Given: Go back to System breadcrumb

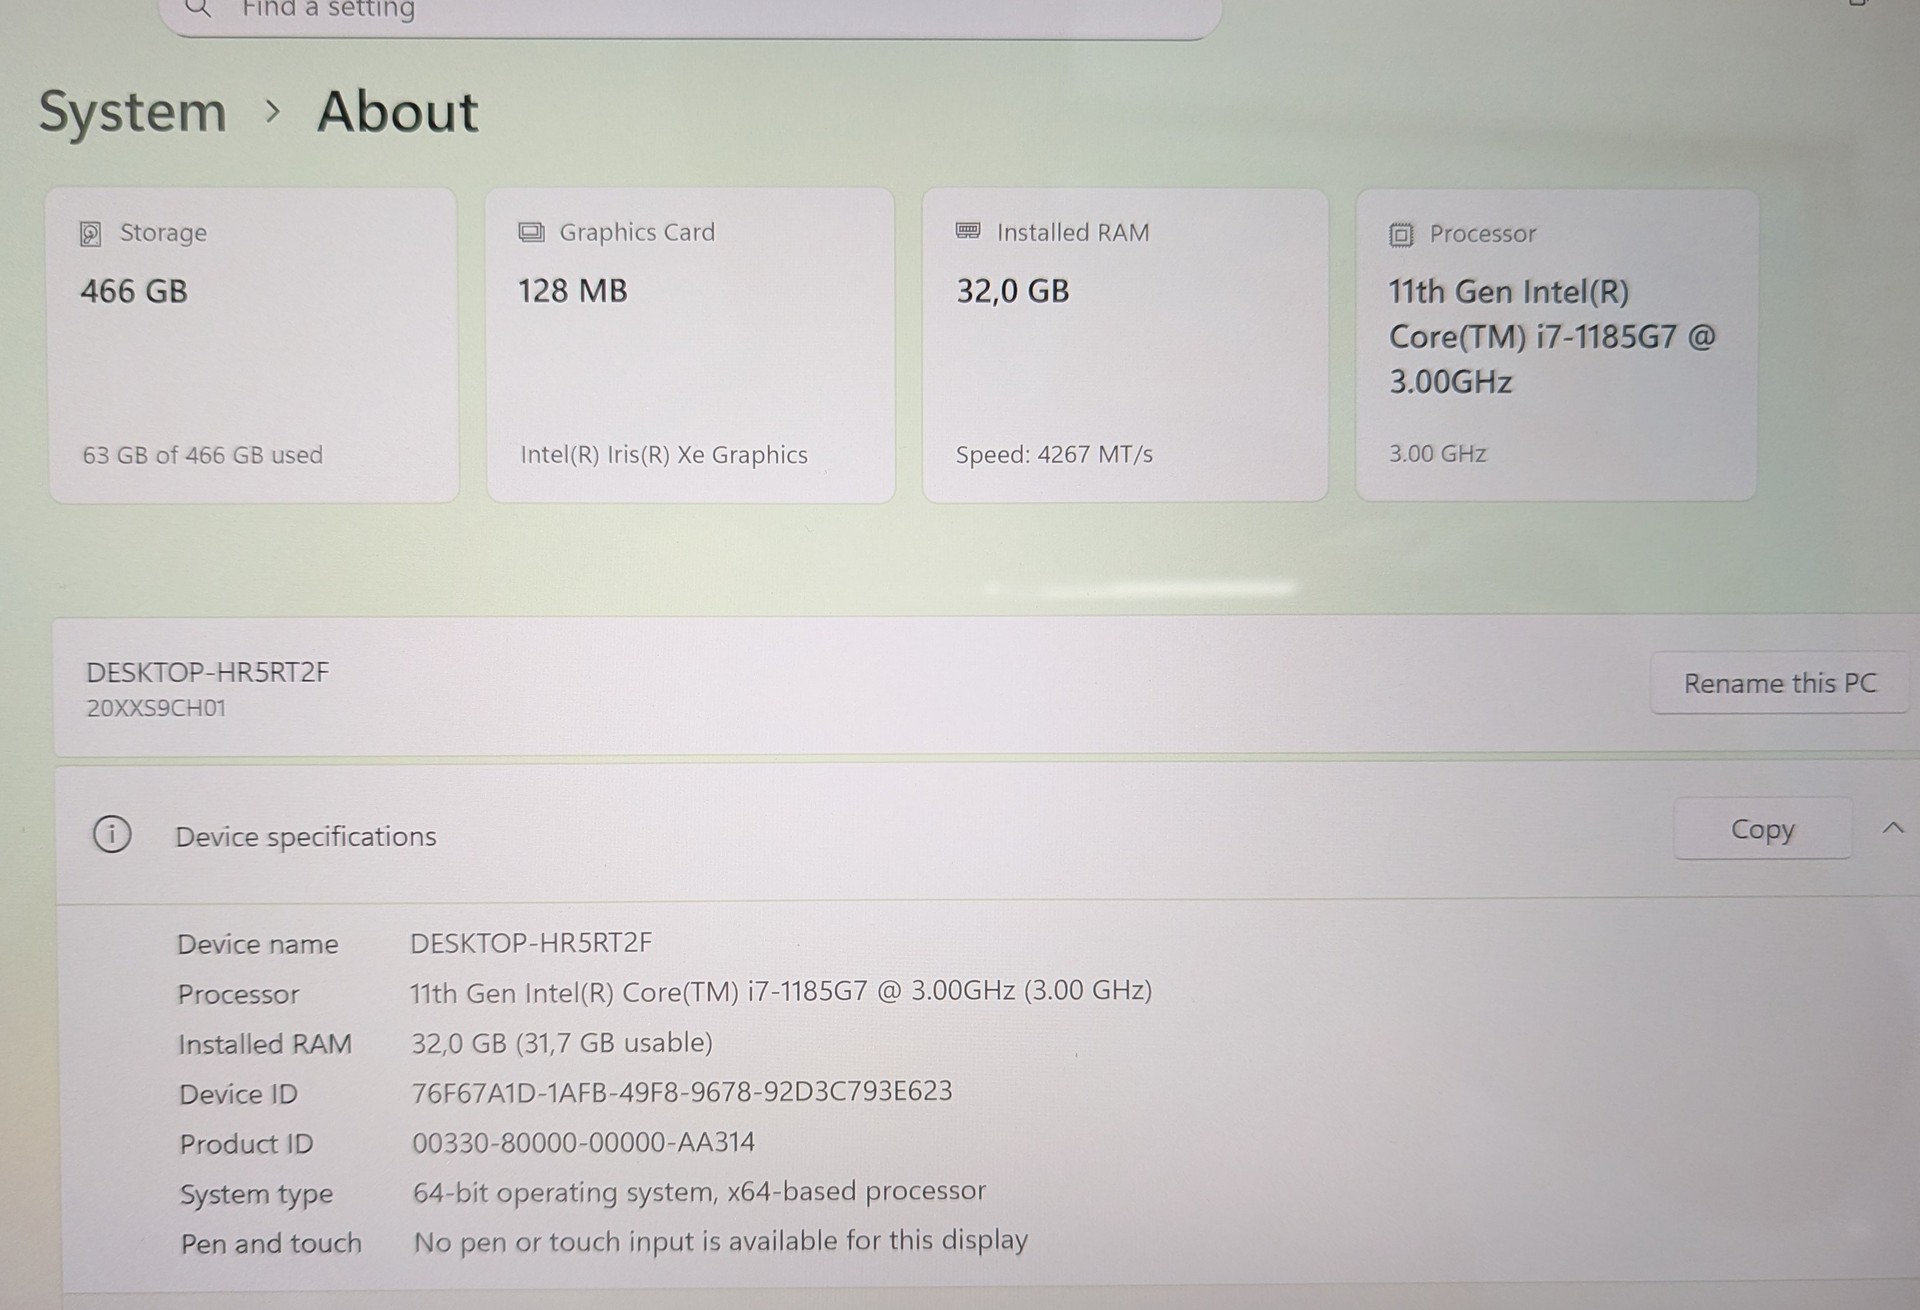Looking at the screenshot, I should 133,112.
